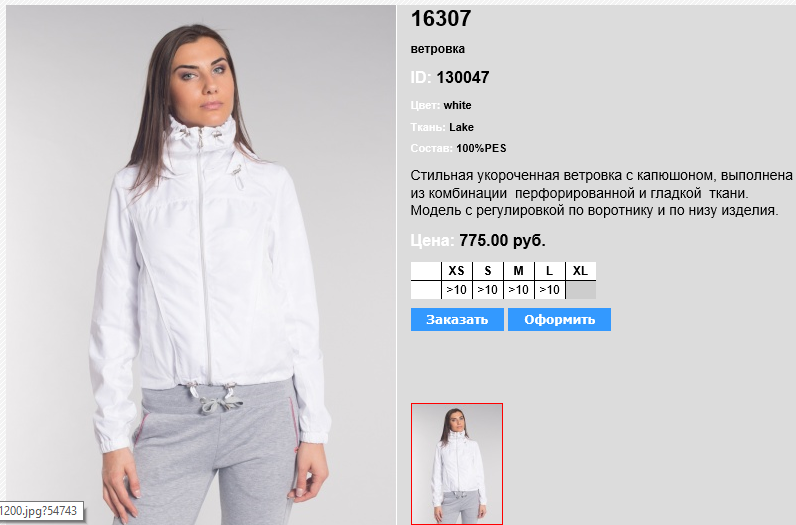Select the S size header cell
Image resolution: width=796 pixels, height=525 pixels.
pyautogui.click(x=488, y=271)
